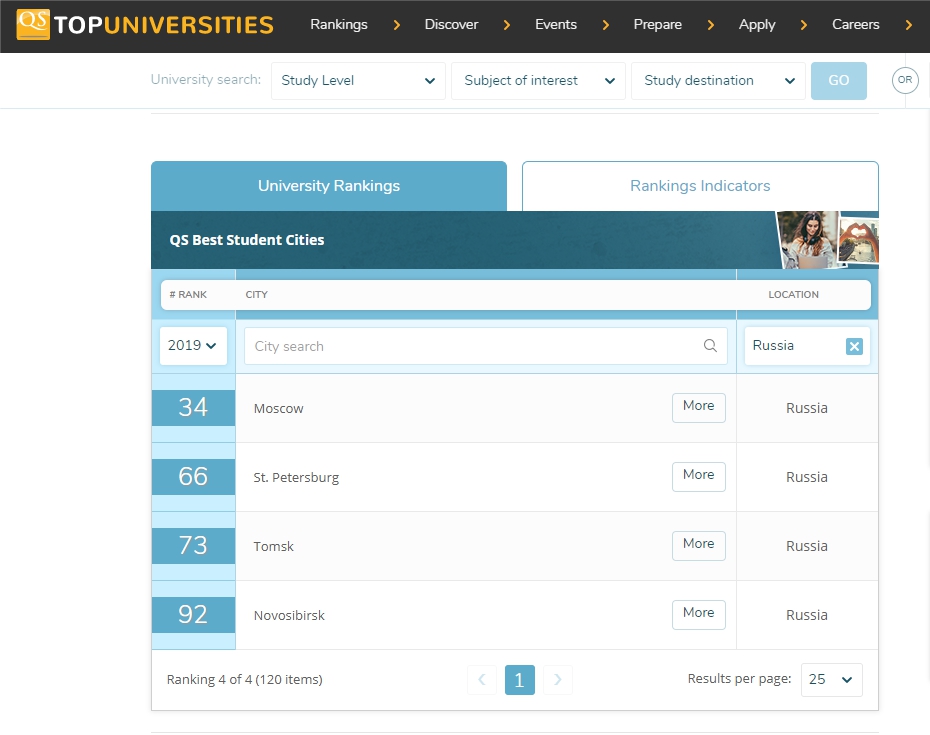The image size is (930, 735).
Task: Click More for Tomsk
Action: coord(699,545)
